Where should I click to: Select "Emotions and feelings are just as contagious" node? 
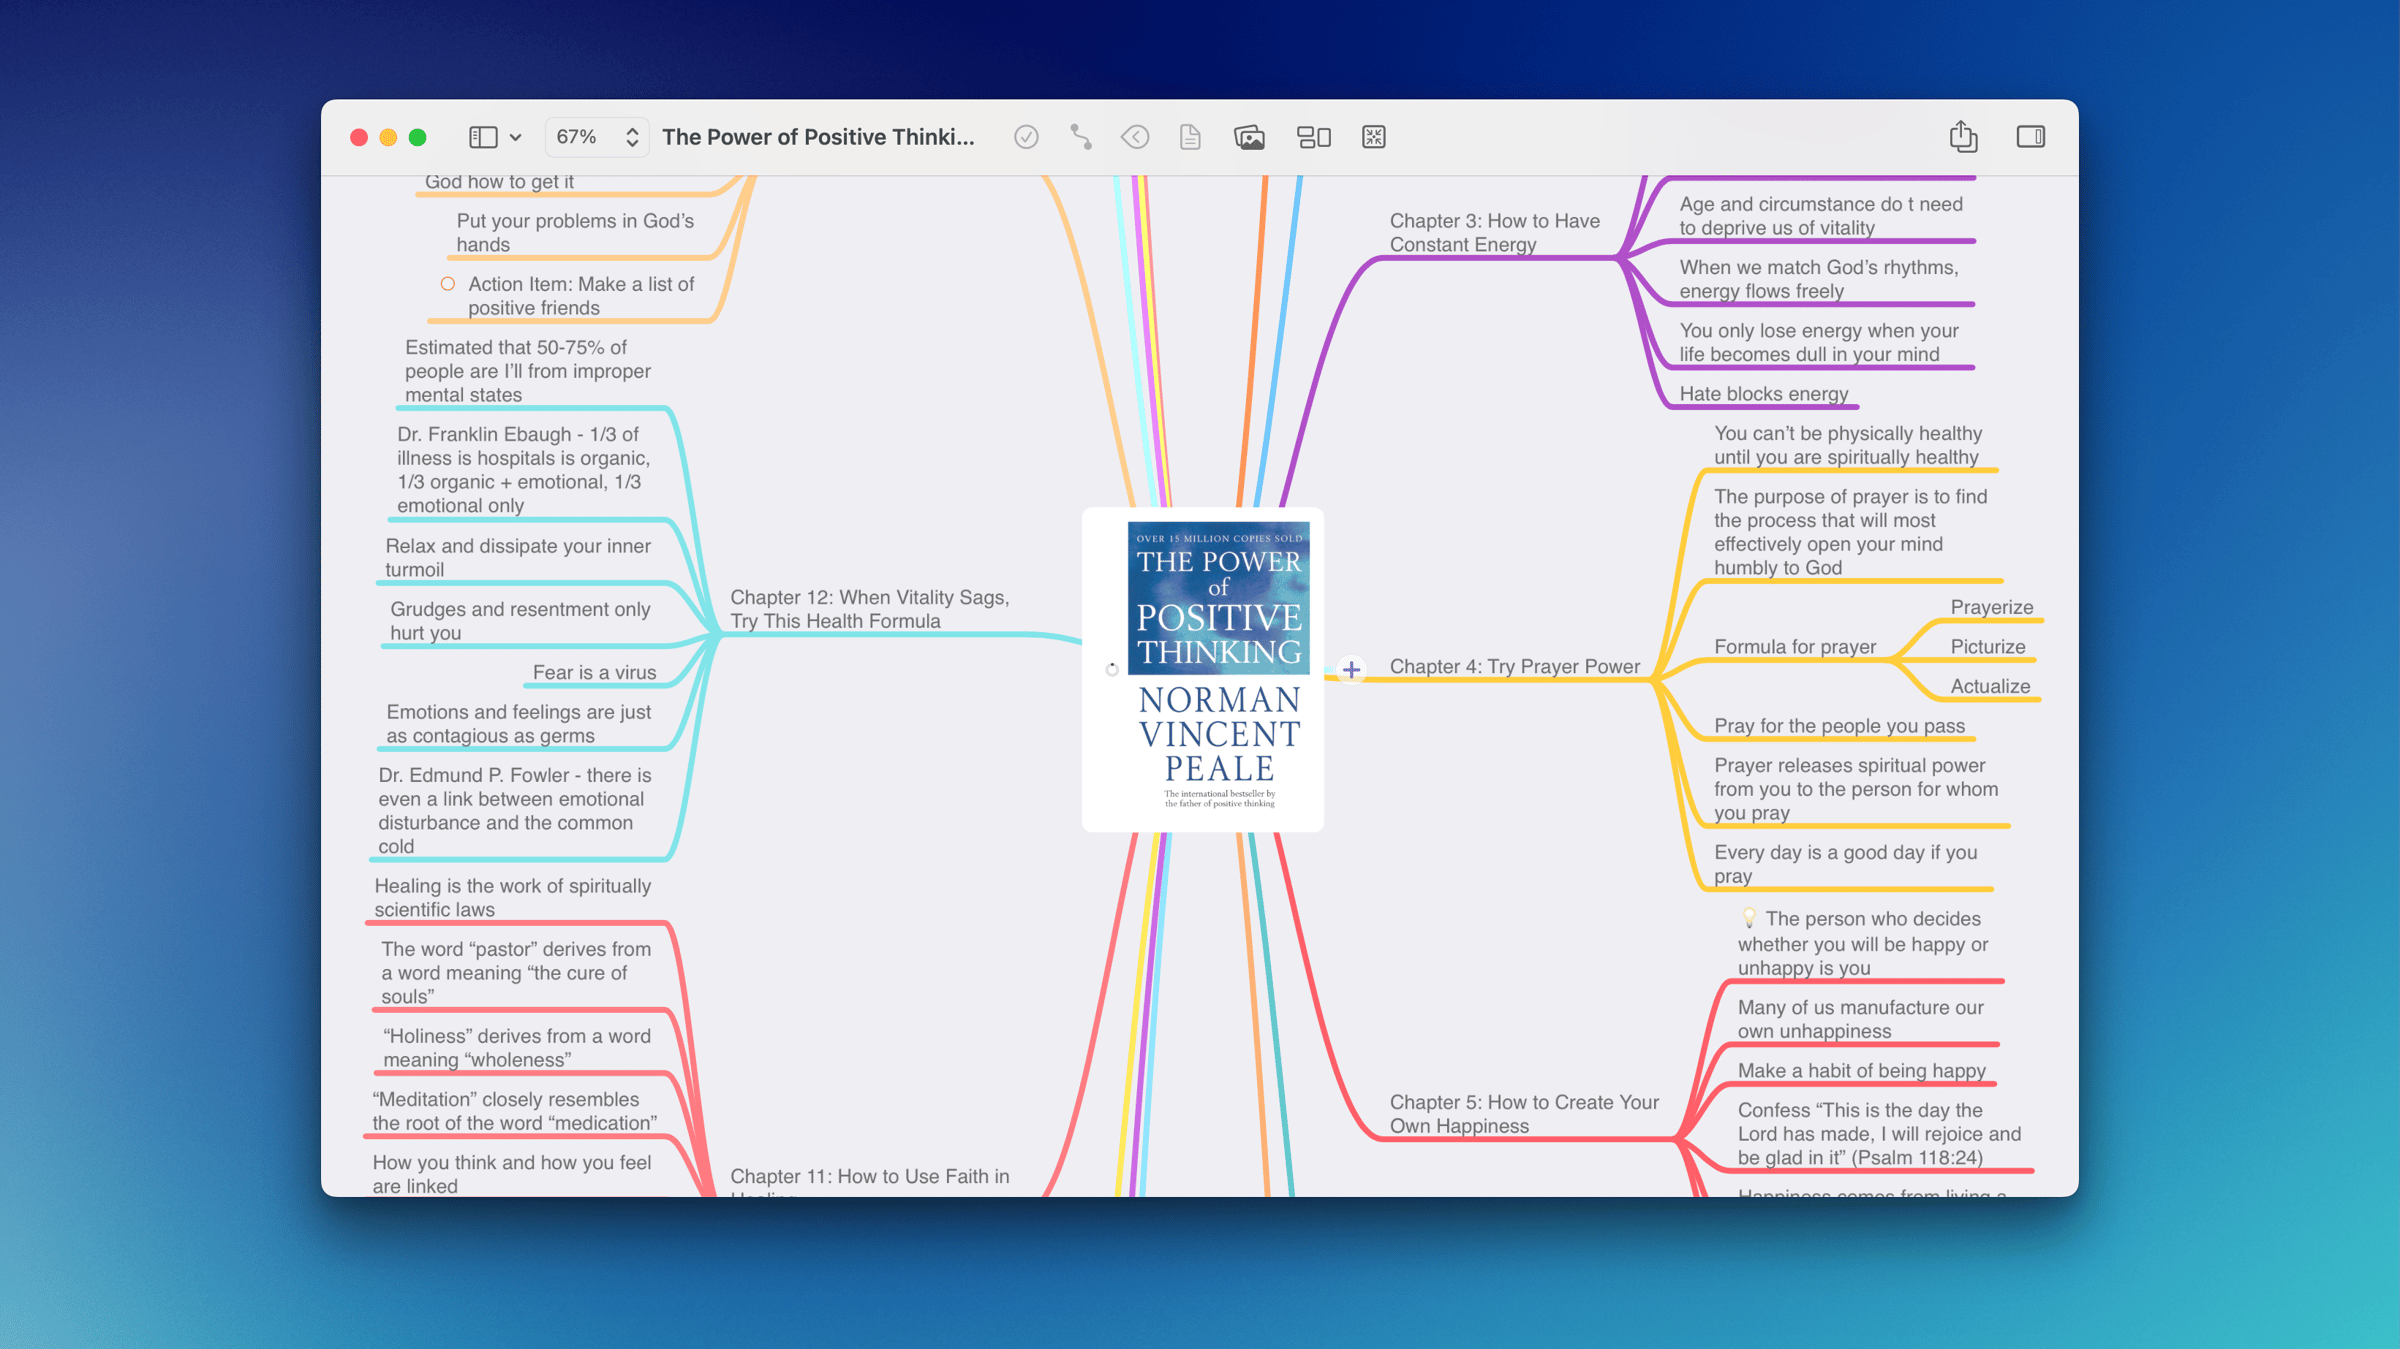click(x=518, y=724)
